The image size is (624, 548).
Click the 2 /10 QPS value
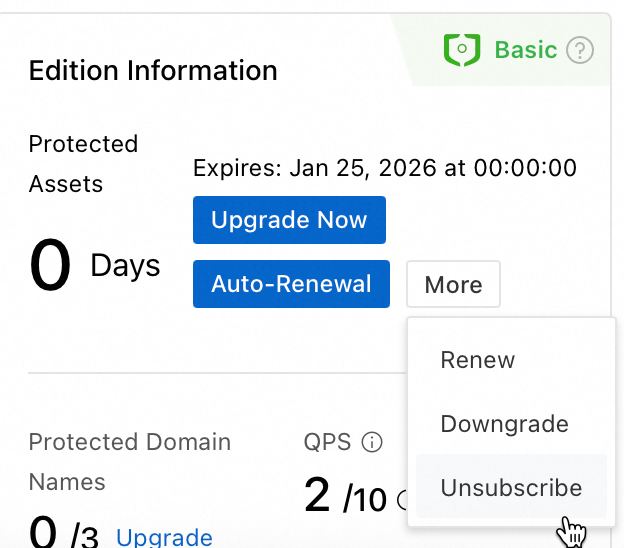click(x=345, y=495)
